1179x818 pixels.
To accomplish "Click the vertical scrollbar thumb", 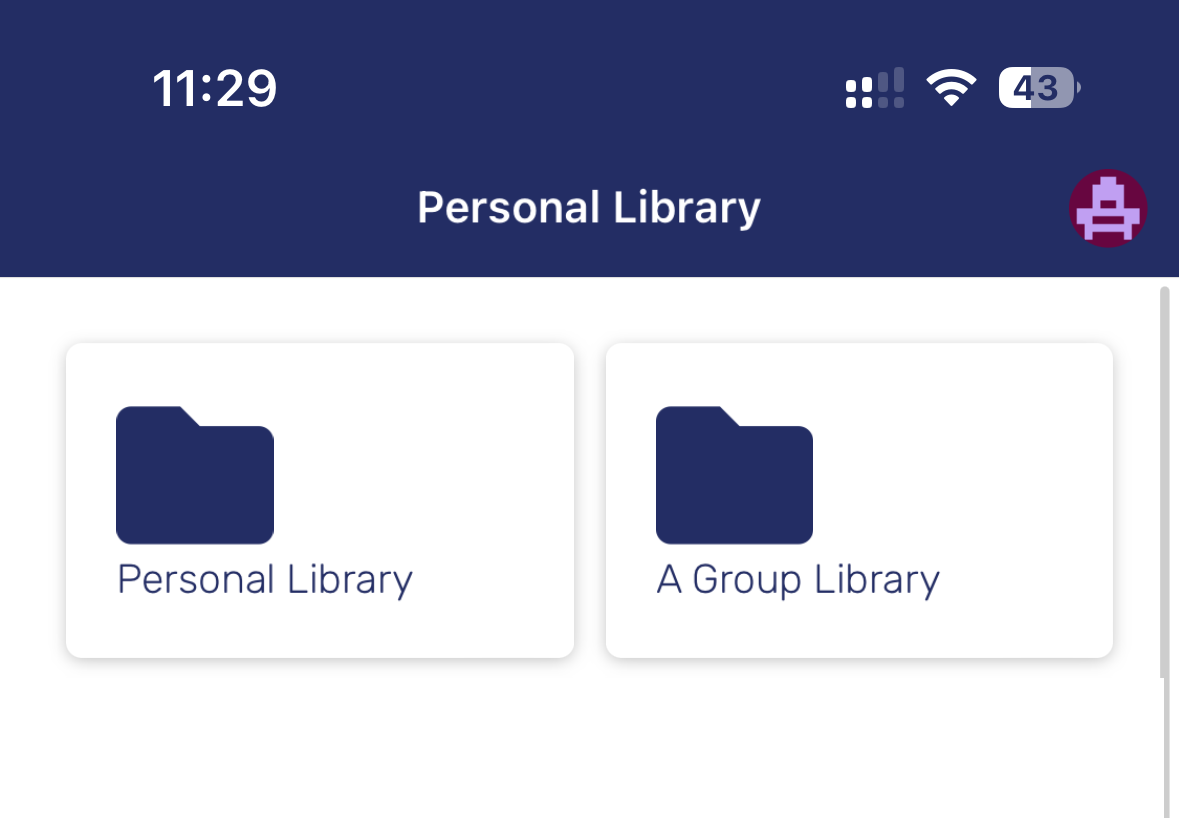I will (1165, 481).
